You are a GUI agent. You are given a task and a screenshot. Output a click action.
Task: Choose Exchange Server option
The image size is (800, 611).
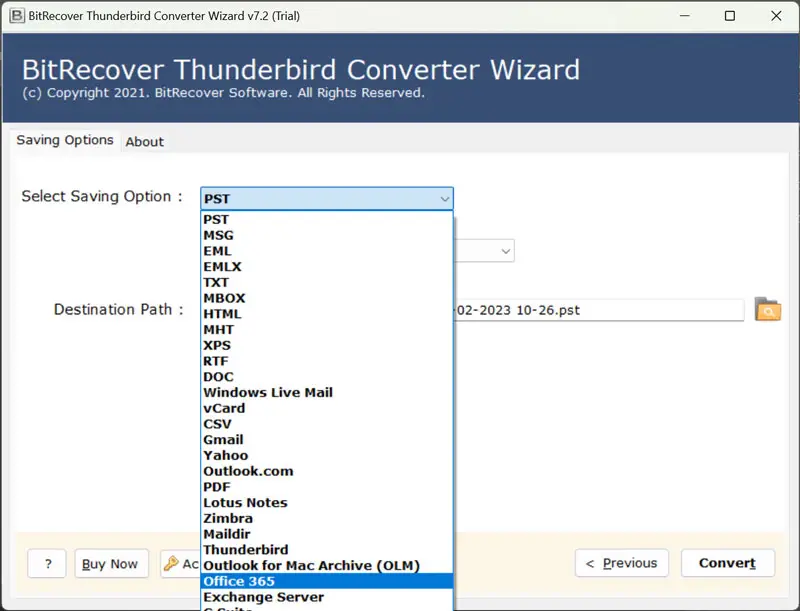[x=263, y=597]
